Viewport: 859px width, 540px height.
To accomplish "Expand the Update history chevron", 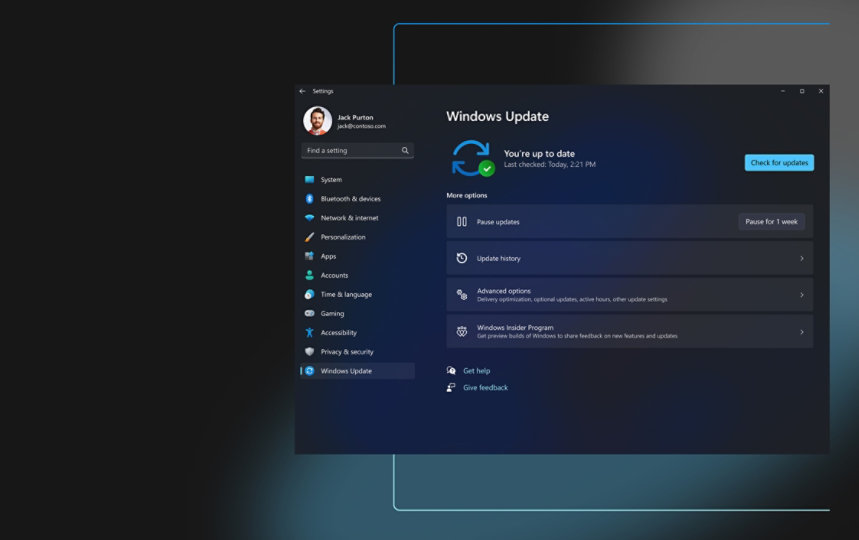I will (801, 259).
